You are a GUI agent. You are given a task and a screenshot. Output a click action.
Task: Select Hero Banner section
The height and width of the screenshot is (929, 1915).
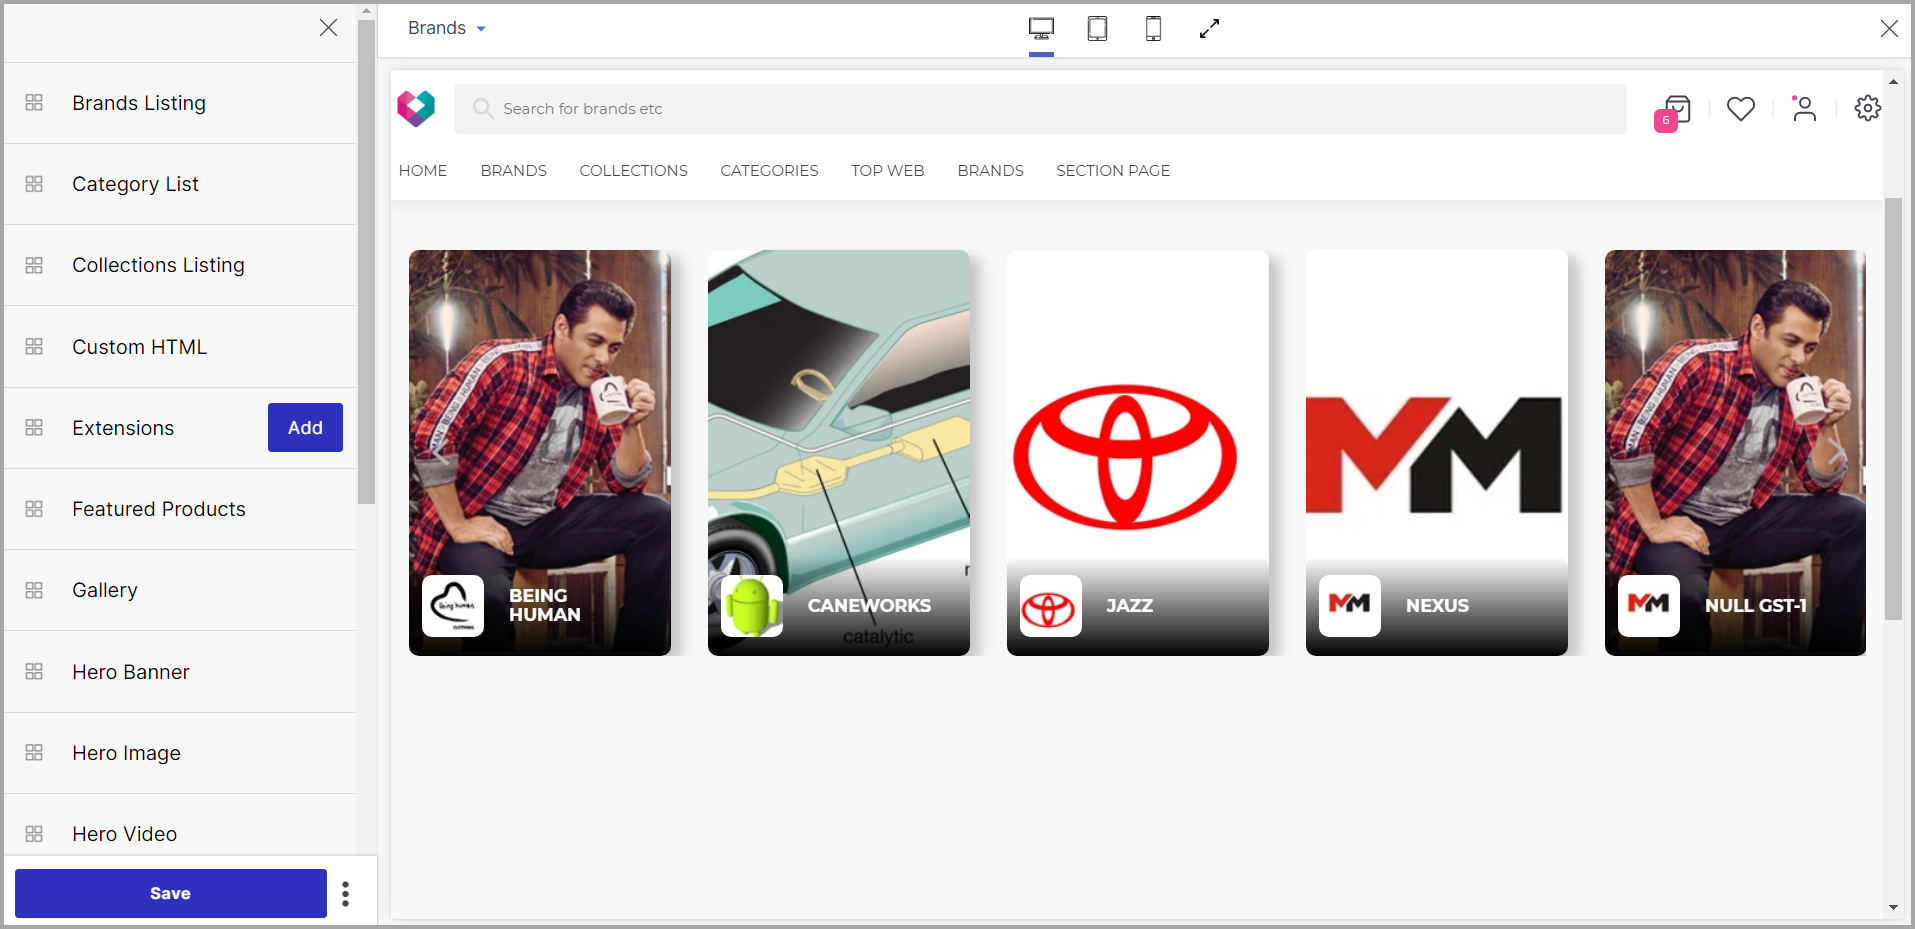pyautogui.click(x=180, y=672)
